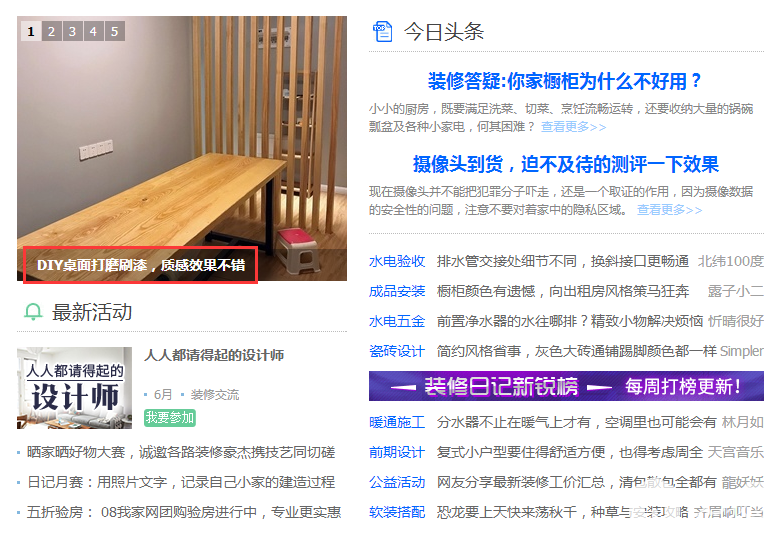Open the 软装搭配 category link
Viewport: 784px width, 538px height.
click(x=397, y=512)
